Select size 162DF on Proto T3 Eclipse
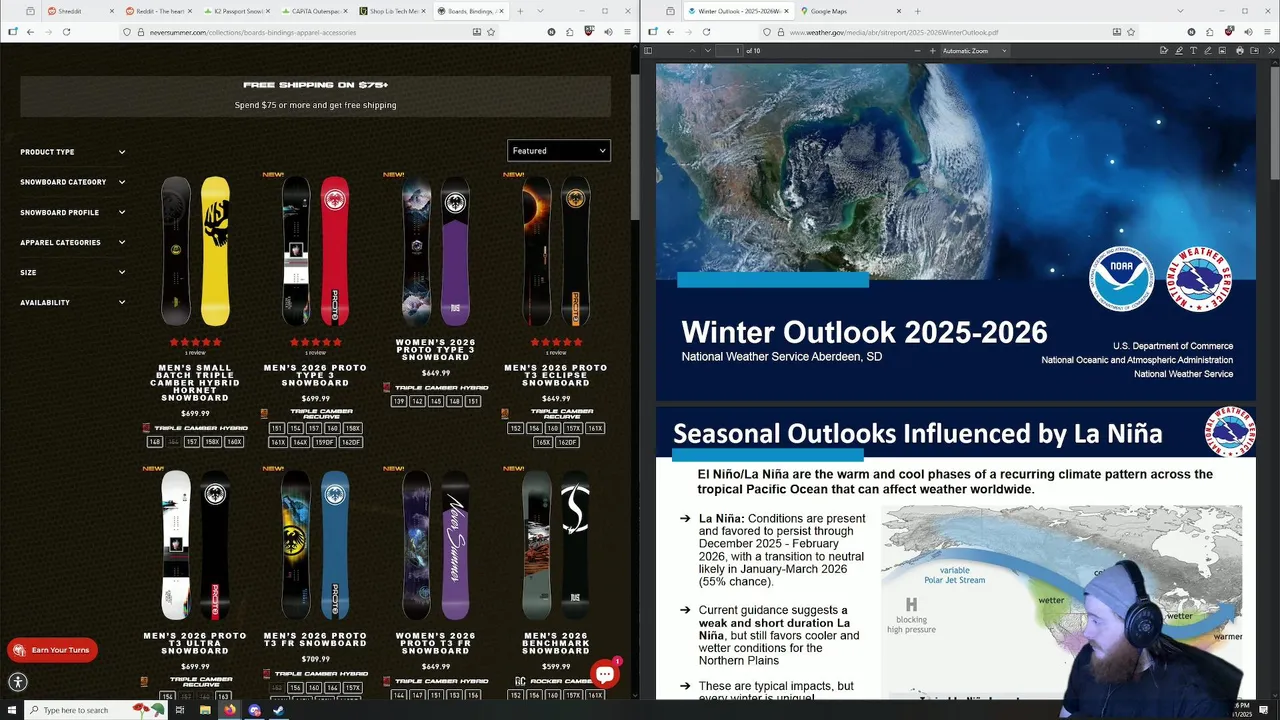This screenshot has width=1280, height=720. click(x=568, y=442)
